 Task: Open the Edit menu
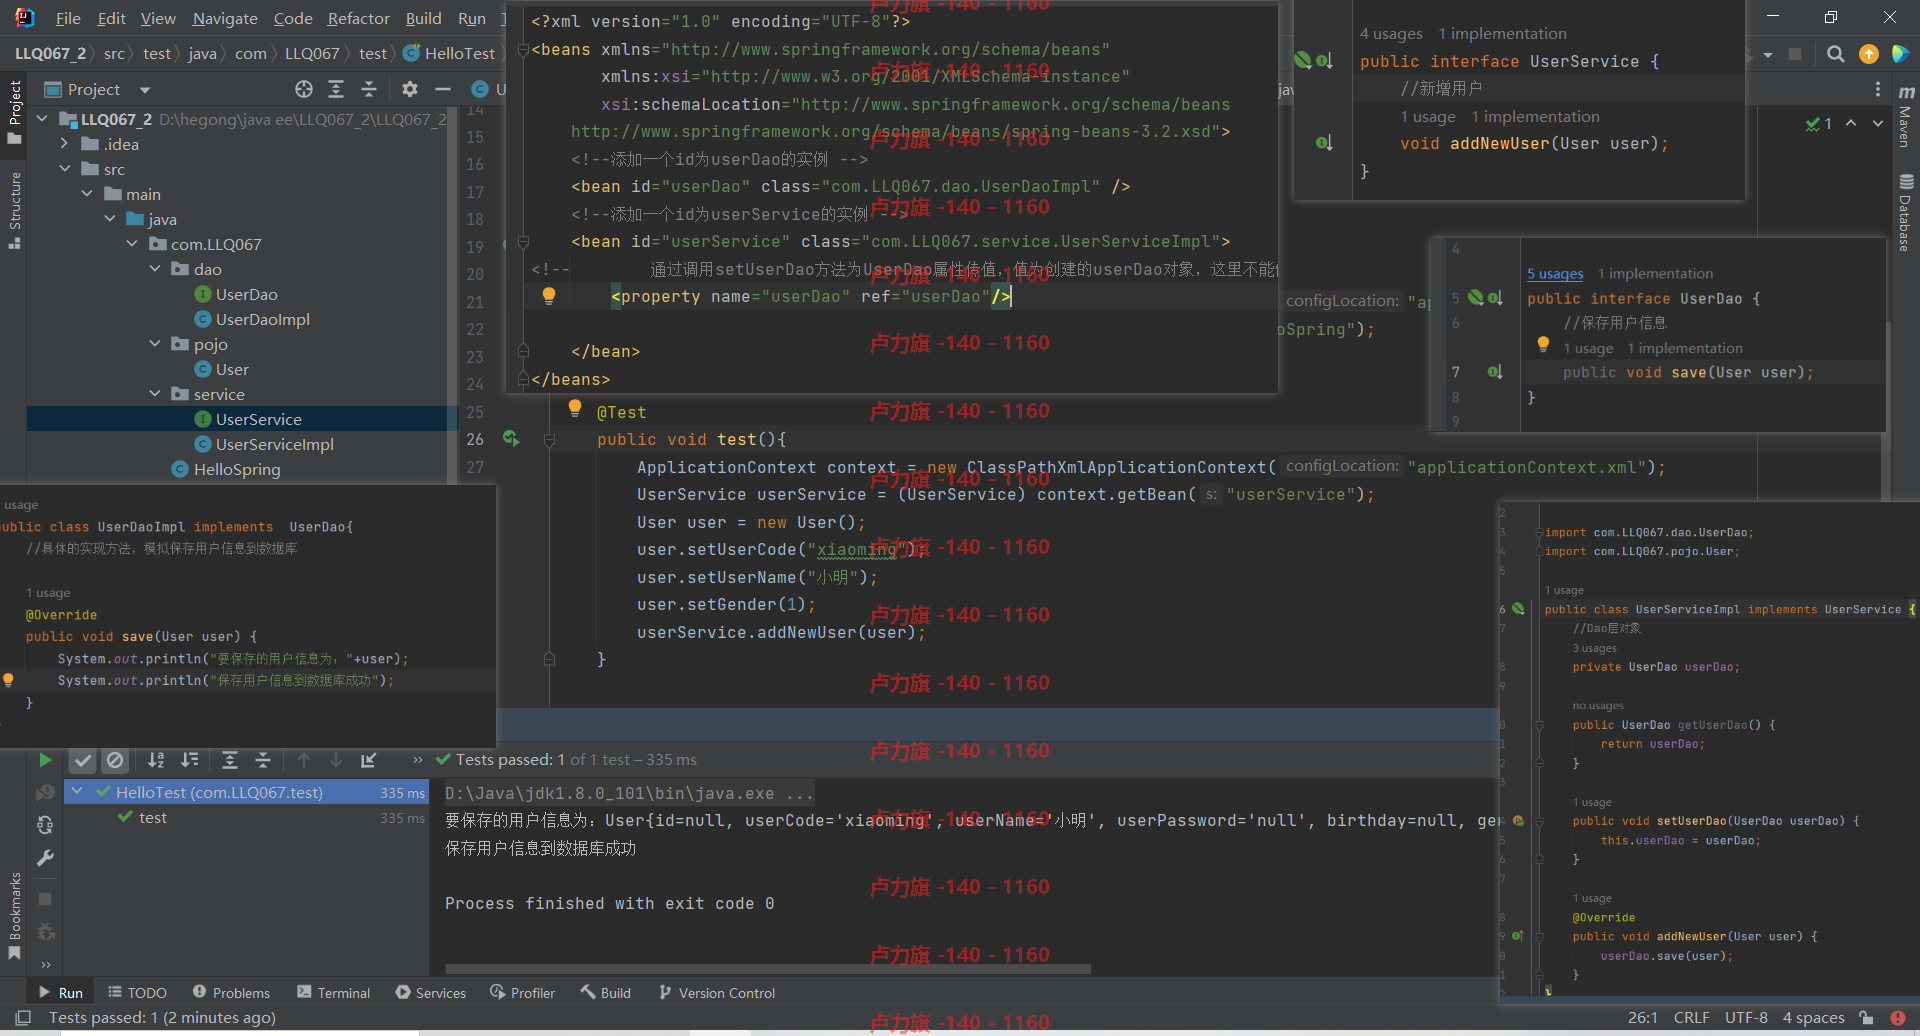pos(111,18)
